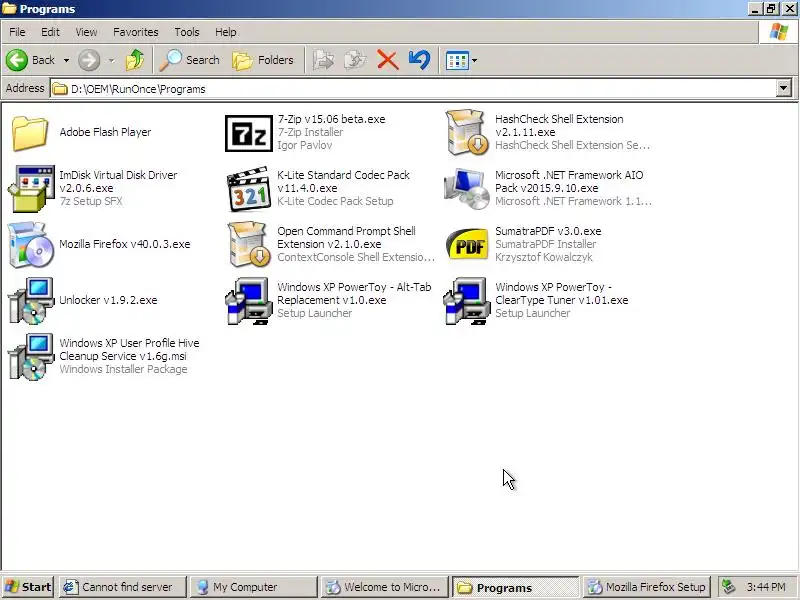
Task: Click the Unlocker v1.9.2.exe file name
Action: point(108,300)
